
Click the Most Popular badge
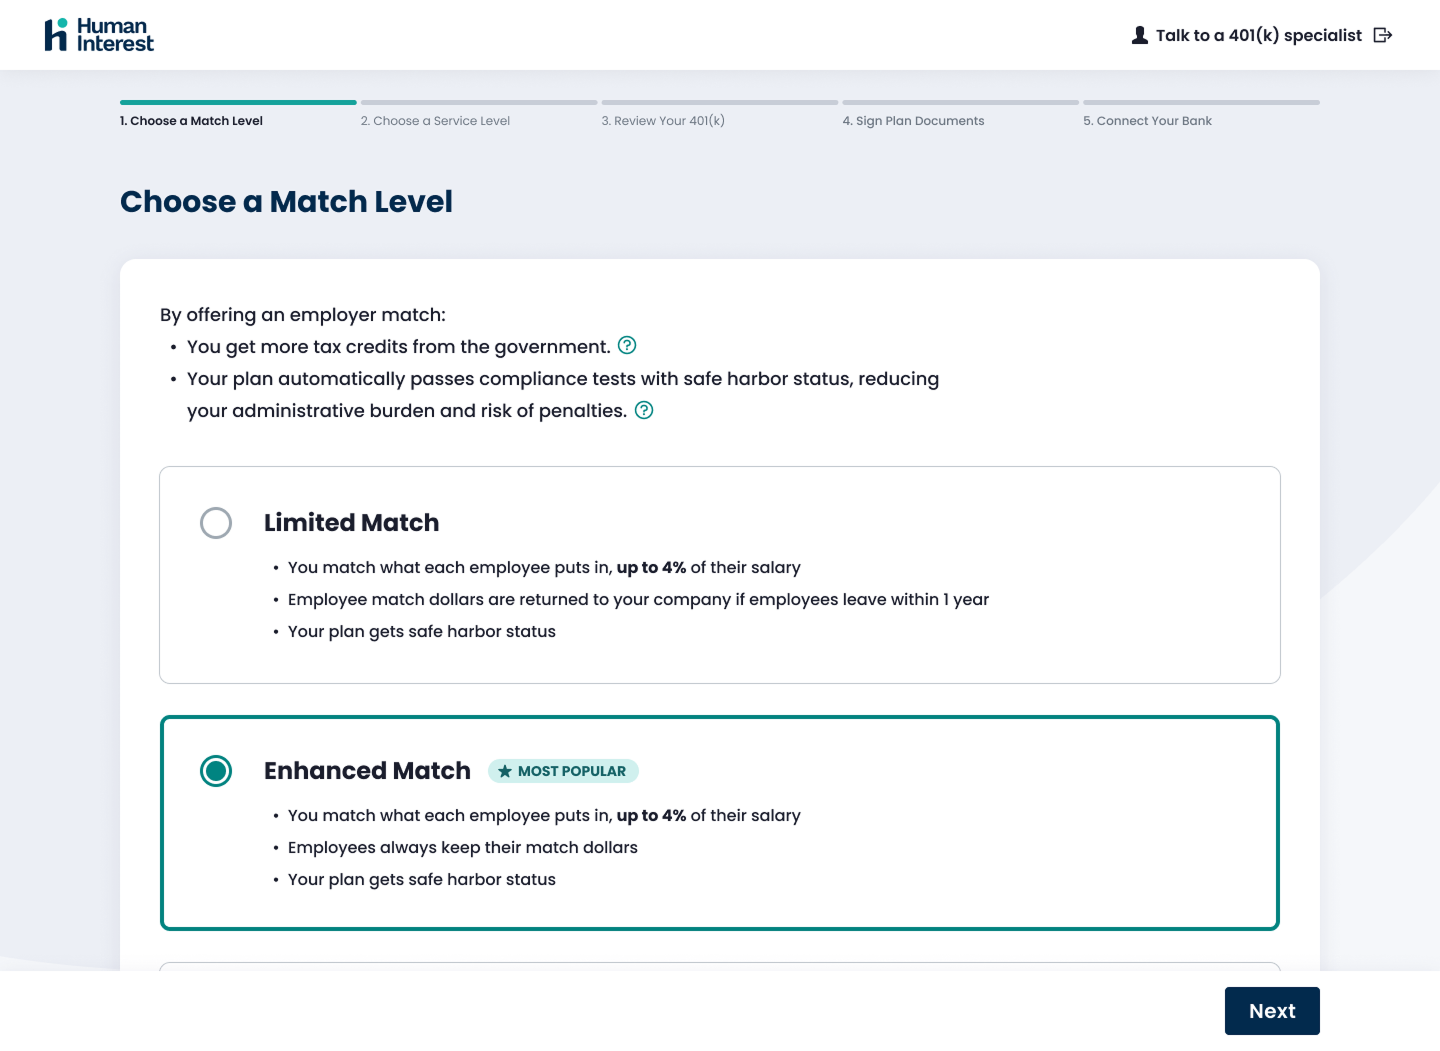[x=563, y=771]
